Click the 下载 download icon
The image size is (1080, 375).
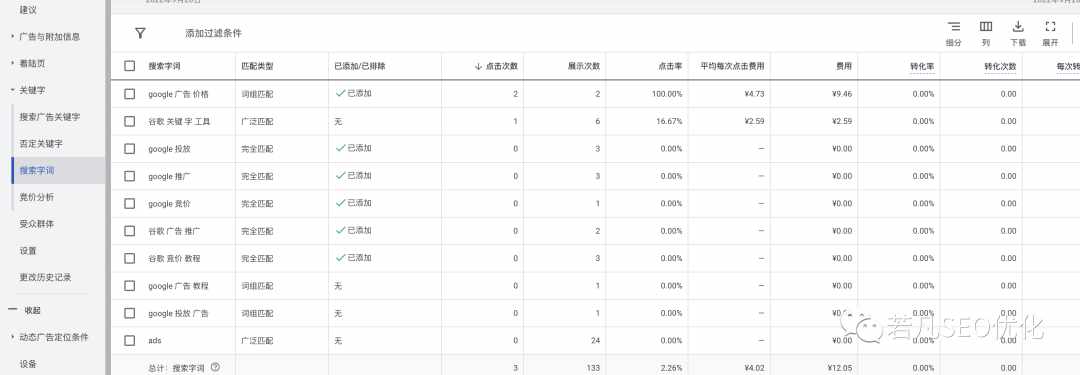coord(1018,27)
